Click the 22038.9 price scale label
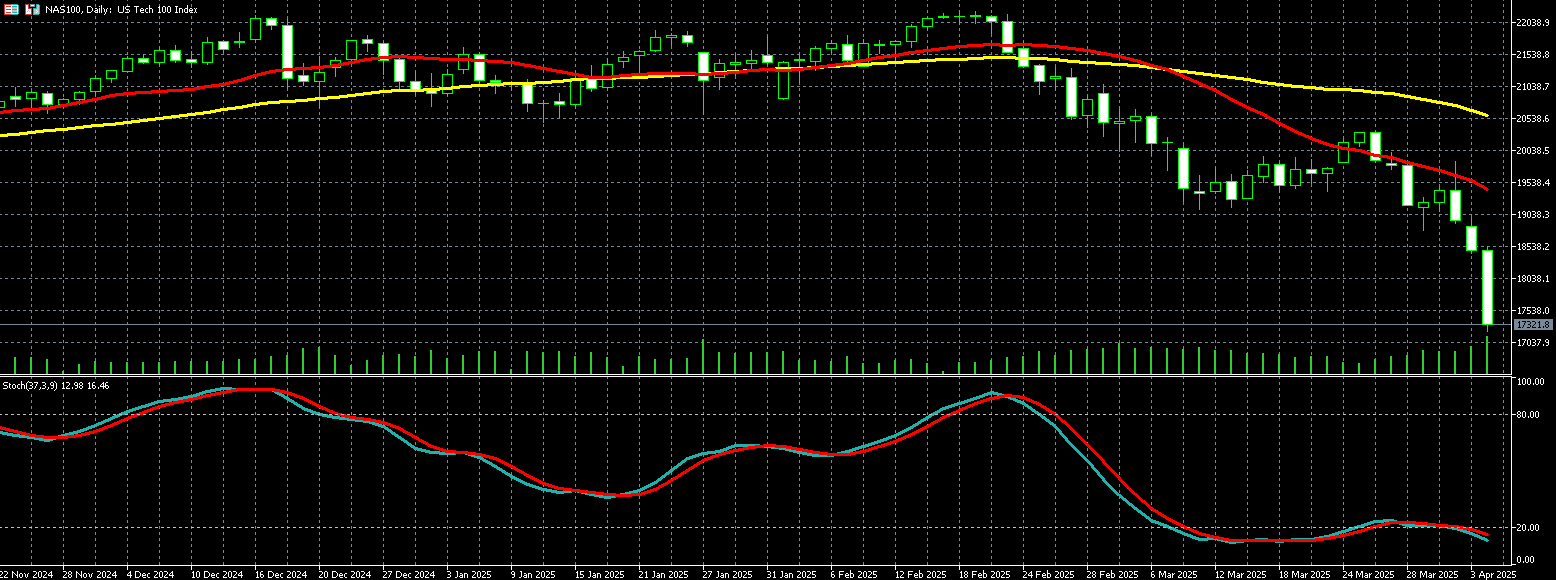1556x580 pixels. [1532, 22]
